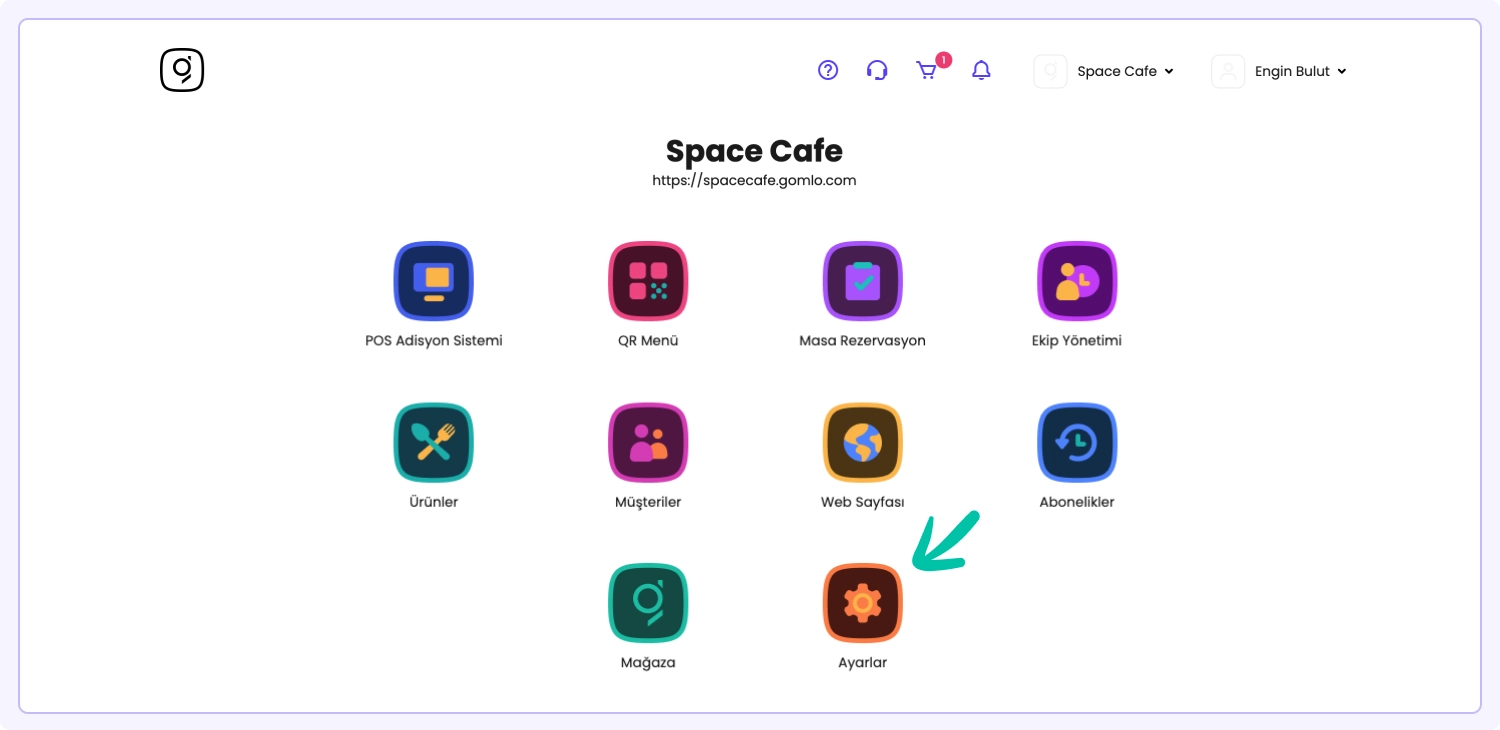Open the POS Adisyon Sistemi app icon

[433, 281]
